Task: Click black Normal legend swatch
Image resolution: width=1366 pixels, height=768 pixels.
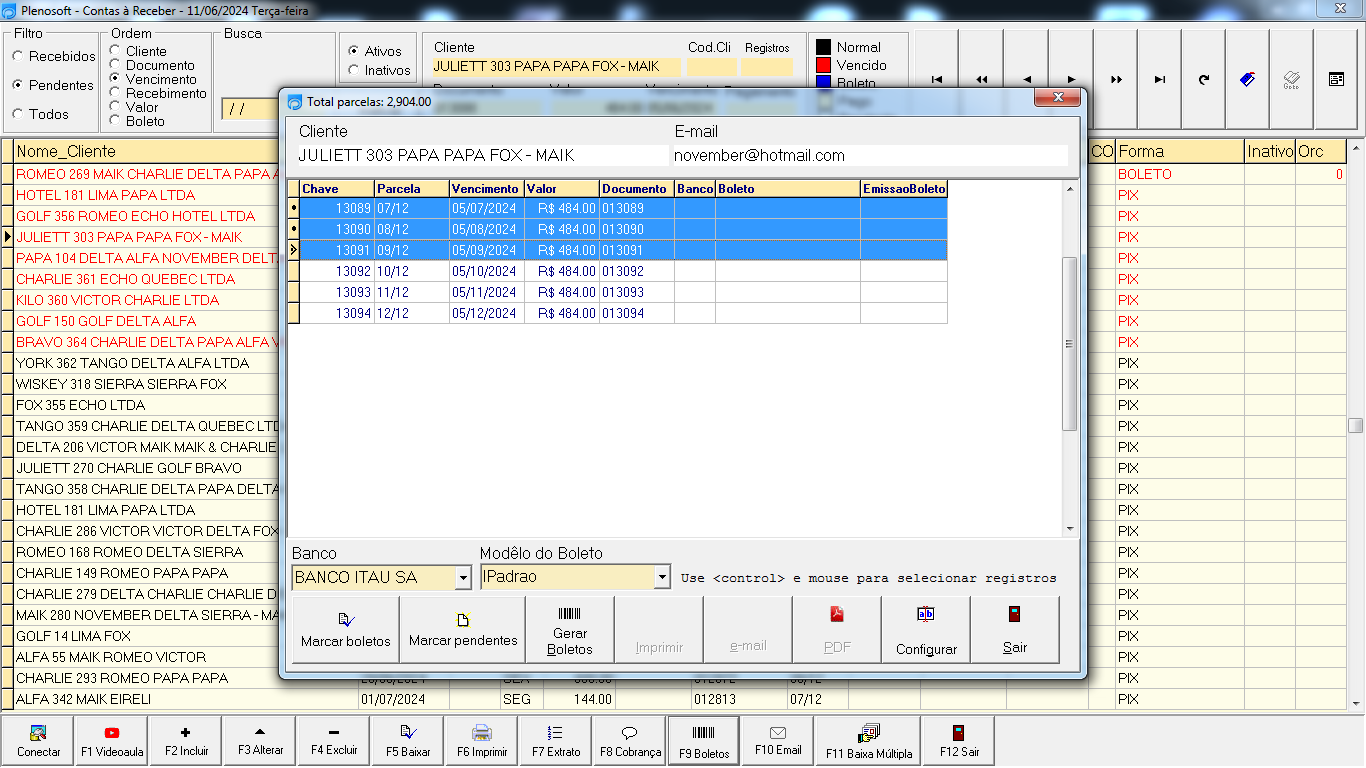Action: [x=824, y=47]
